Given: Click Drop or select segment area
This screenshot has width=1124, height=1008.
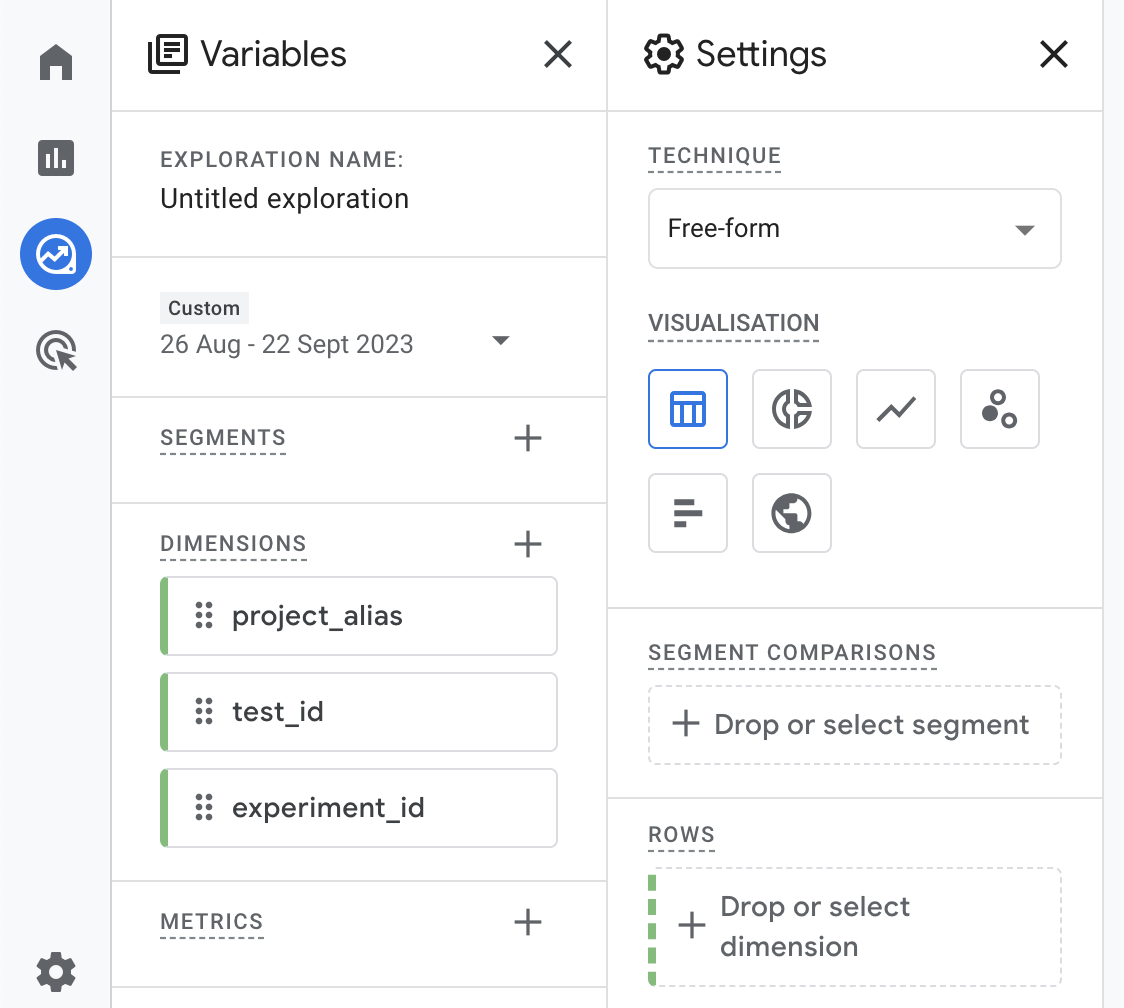Looking at the screenshot, I should pos(854,725).
